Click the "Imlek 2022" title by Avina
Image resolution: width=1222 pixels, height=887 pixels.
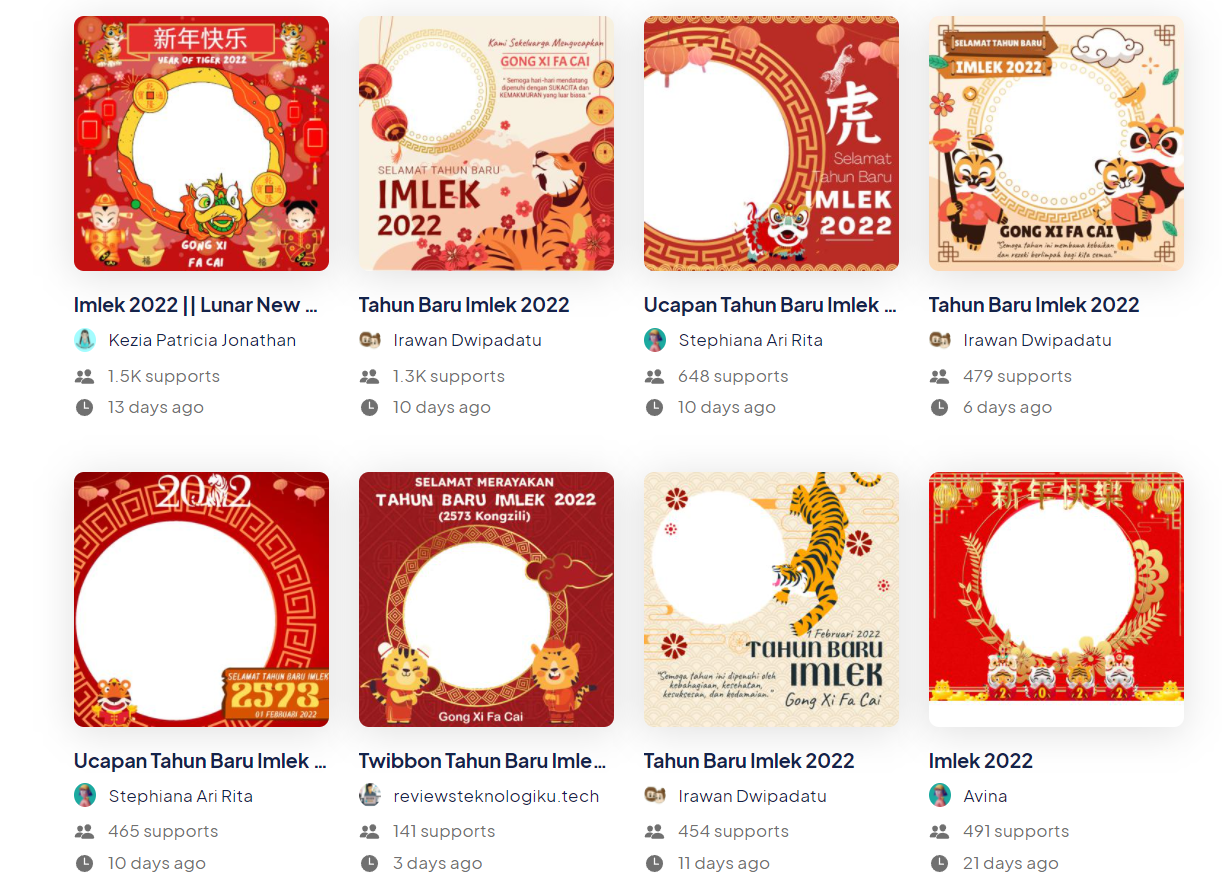coord(981,761)
